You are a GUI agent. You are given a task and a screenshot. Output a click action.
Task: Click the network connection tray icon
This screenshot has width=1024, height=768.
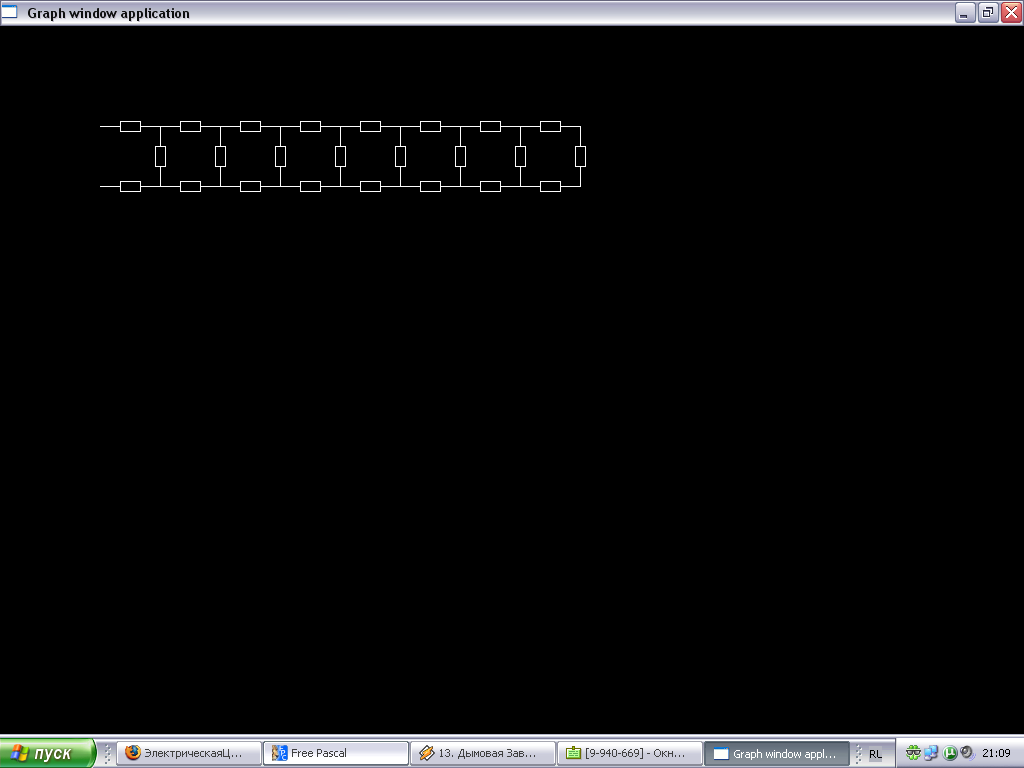pyautogui.click(x=931, y=753)
